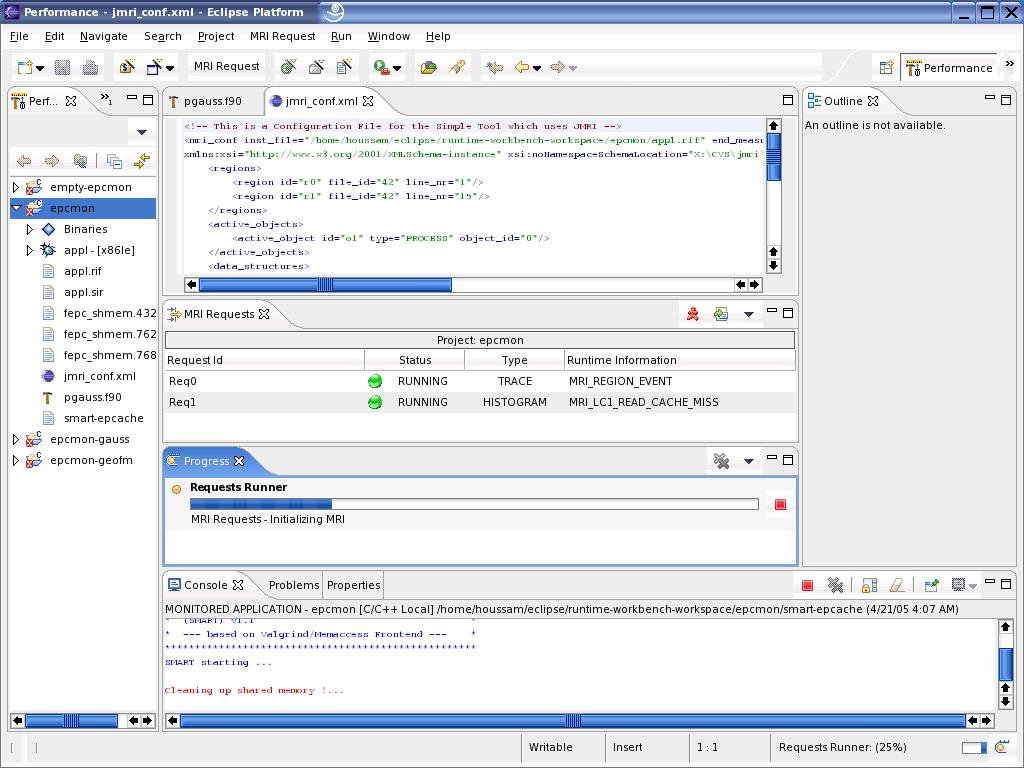Switch to the Problems tab
Image resolution: width=1024 pixels, height=768 pixels.
pos(294,585)
